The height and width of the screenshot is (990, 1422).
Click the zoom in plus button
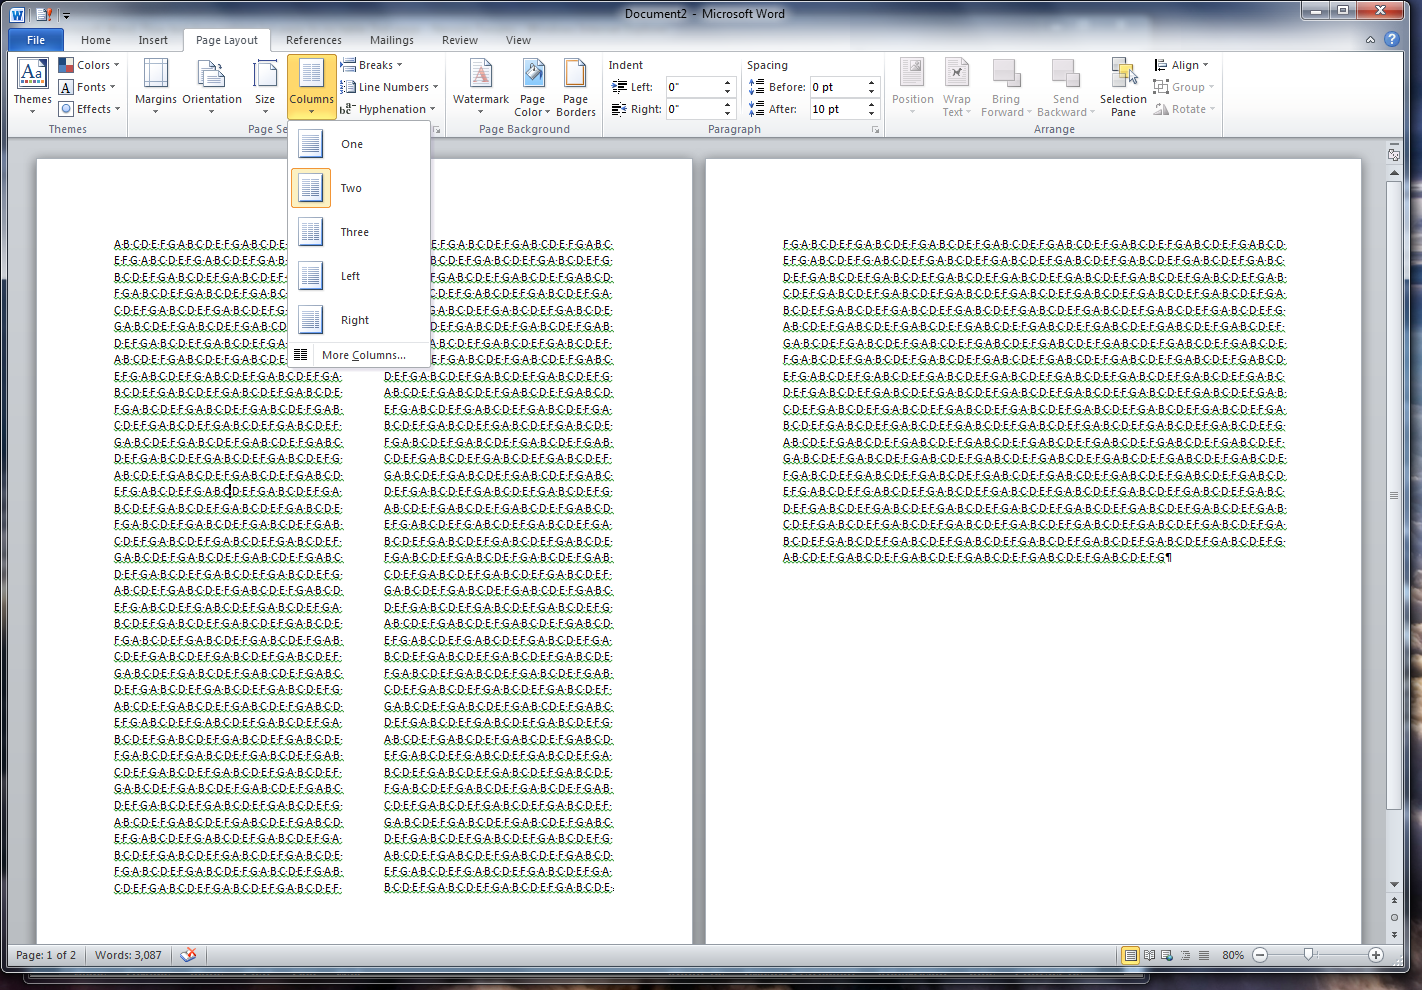[x=1376, y=955]
